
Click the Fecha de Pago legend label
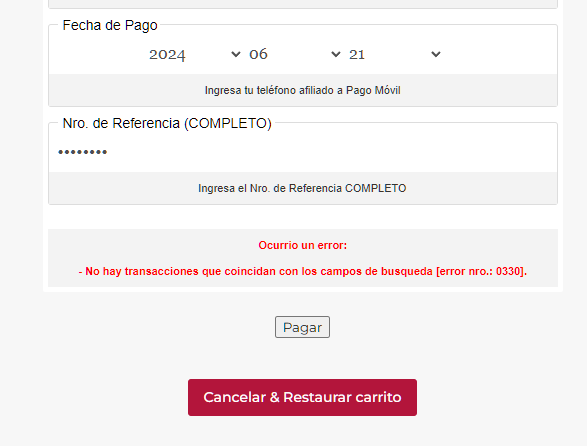pos(110,25)
